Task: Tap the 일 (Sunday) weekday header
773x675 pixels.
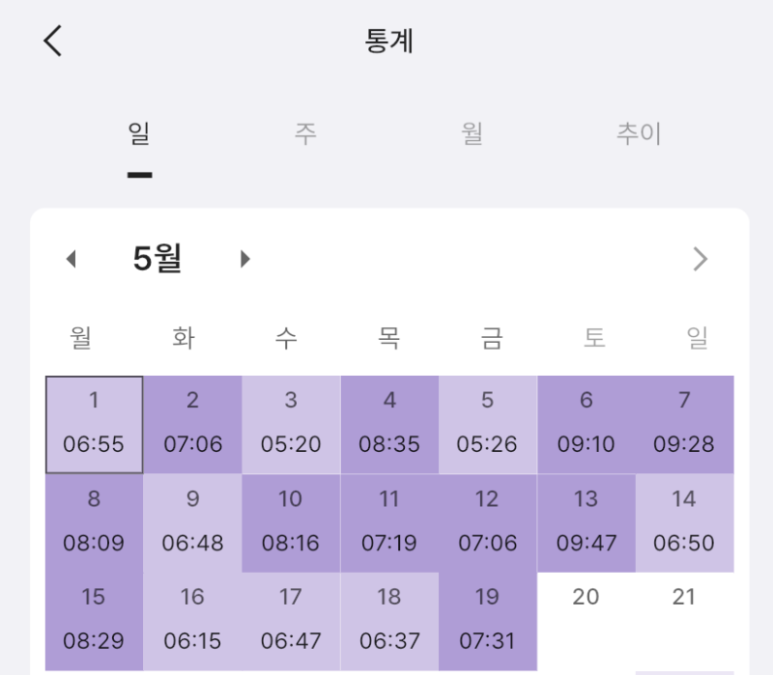Action: [697, 338]
